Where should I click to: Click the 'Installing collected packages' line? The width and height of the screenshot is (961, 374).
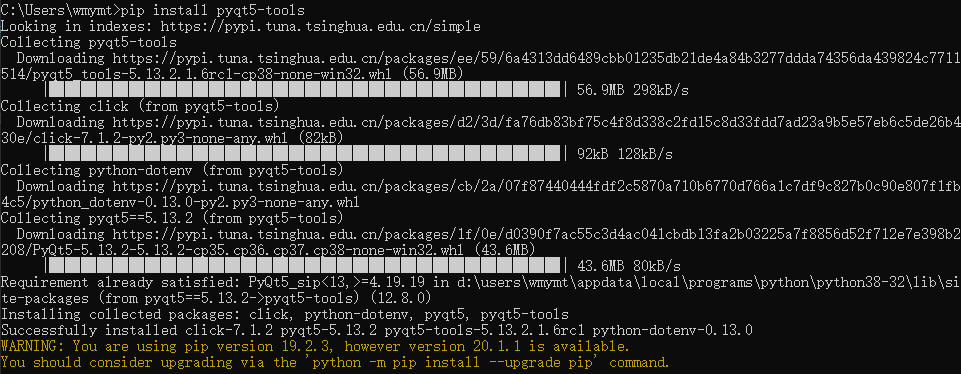tap(284, 315)
